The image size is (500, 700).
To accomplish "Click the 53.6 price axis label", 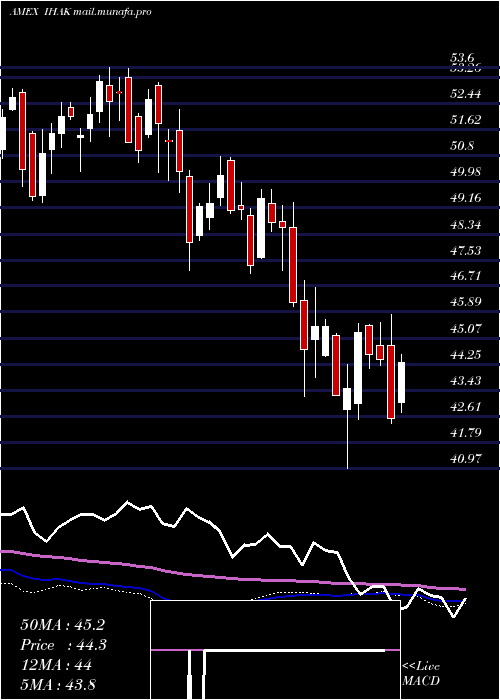I will [x=462, y=58].
